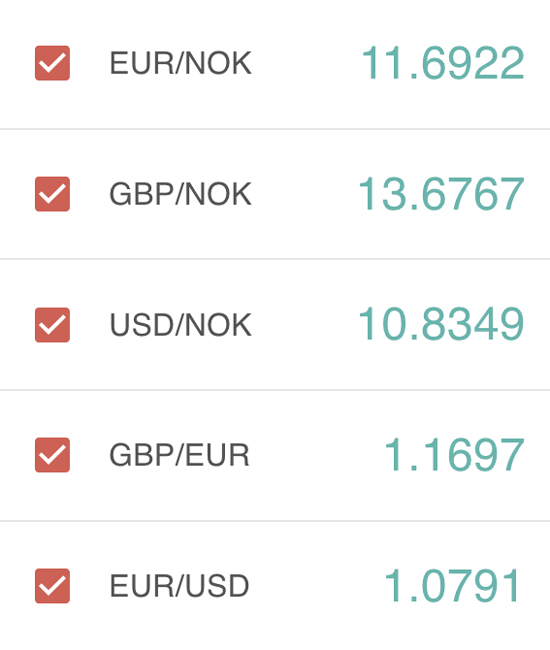
Task: Uncheck the EUR/NOK checkbox
Action: click(x=52, y=63)
